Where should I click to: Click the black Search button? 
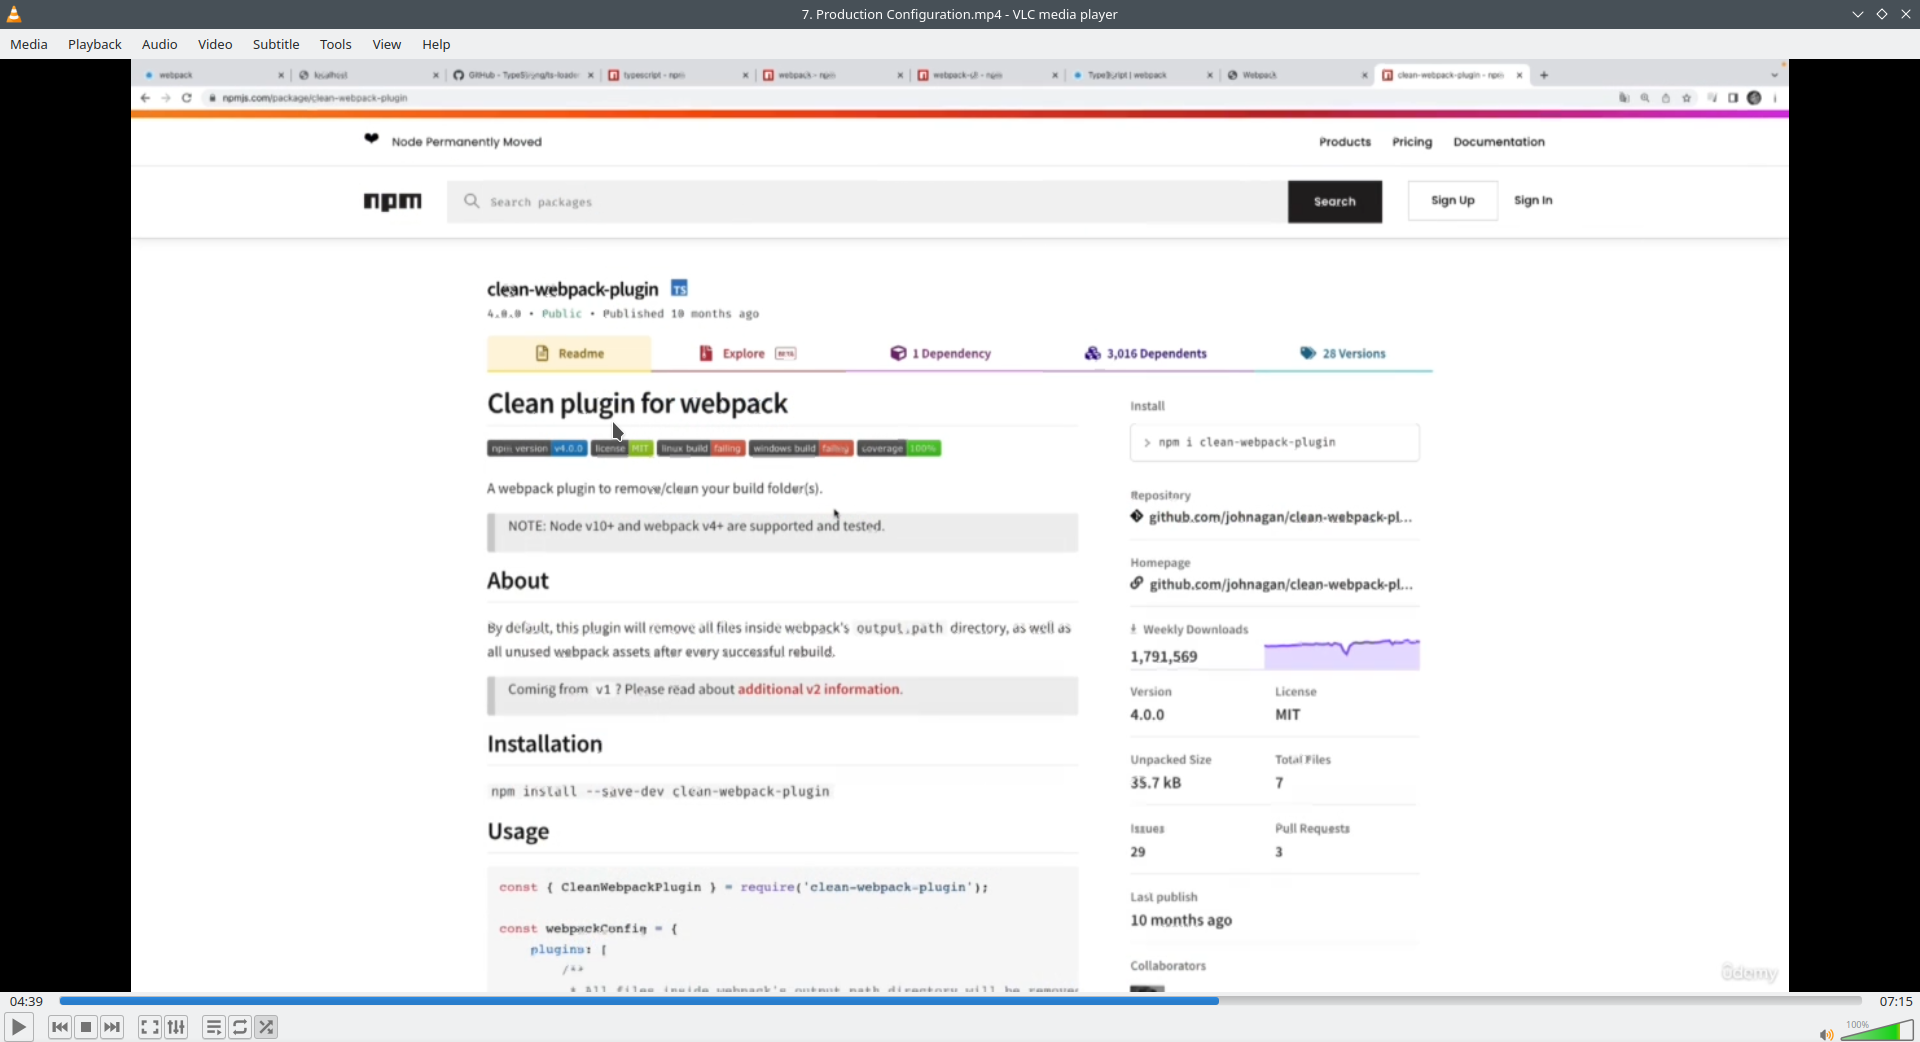click(x=1335, y=202)
